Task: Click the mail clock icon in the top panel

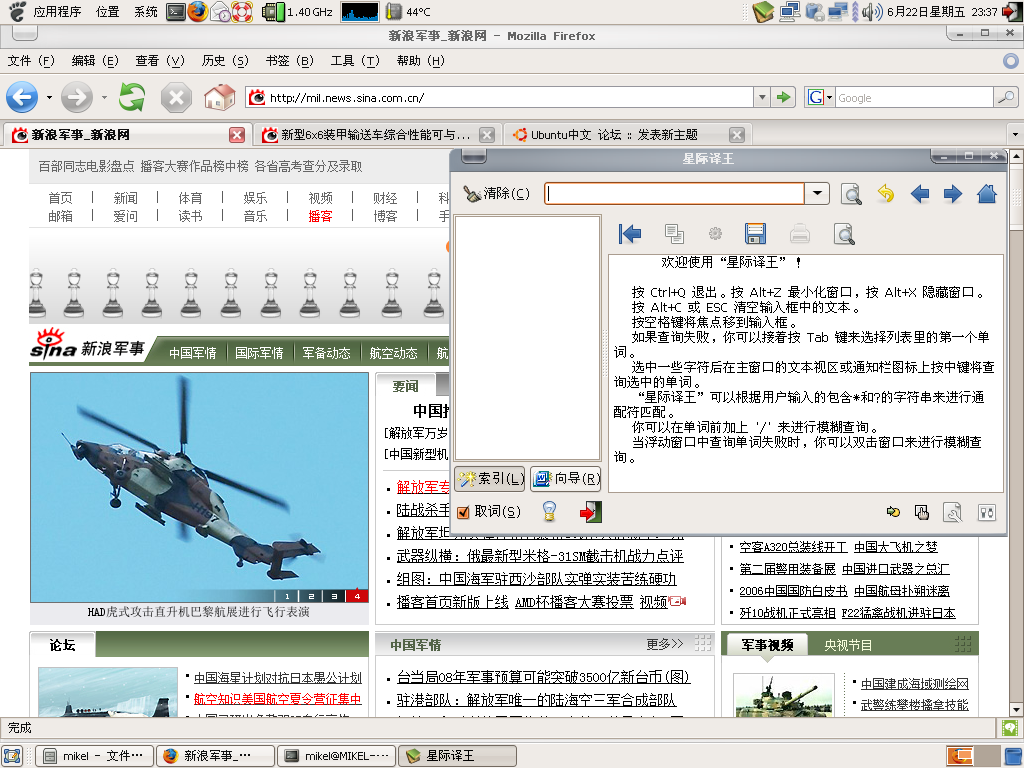Action: tap(220, 11)
